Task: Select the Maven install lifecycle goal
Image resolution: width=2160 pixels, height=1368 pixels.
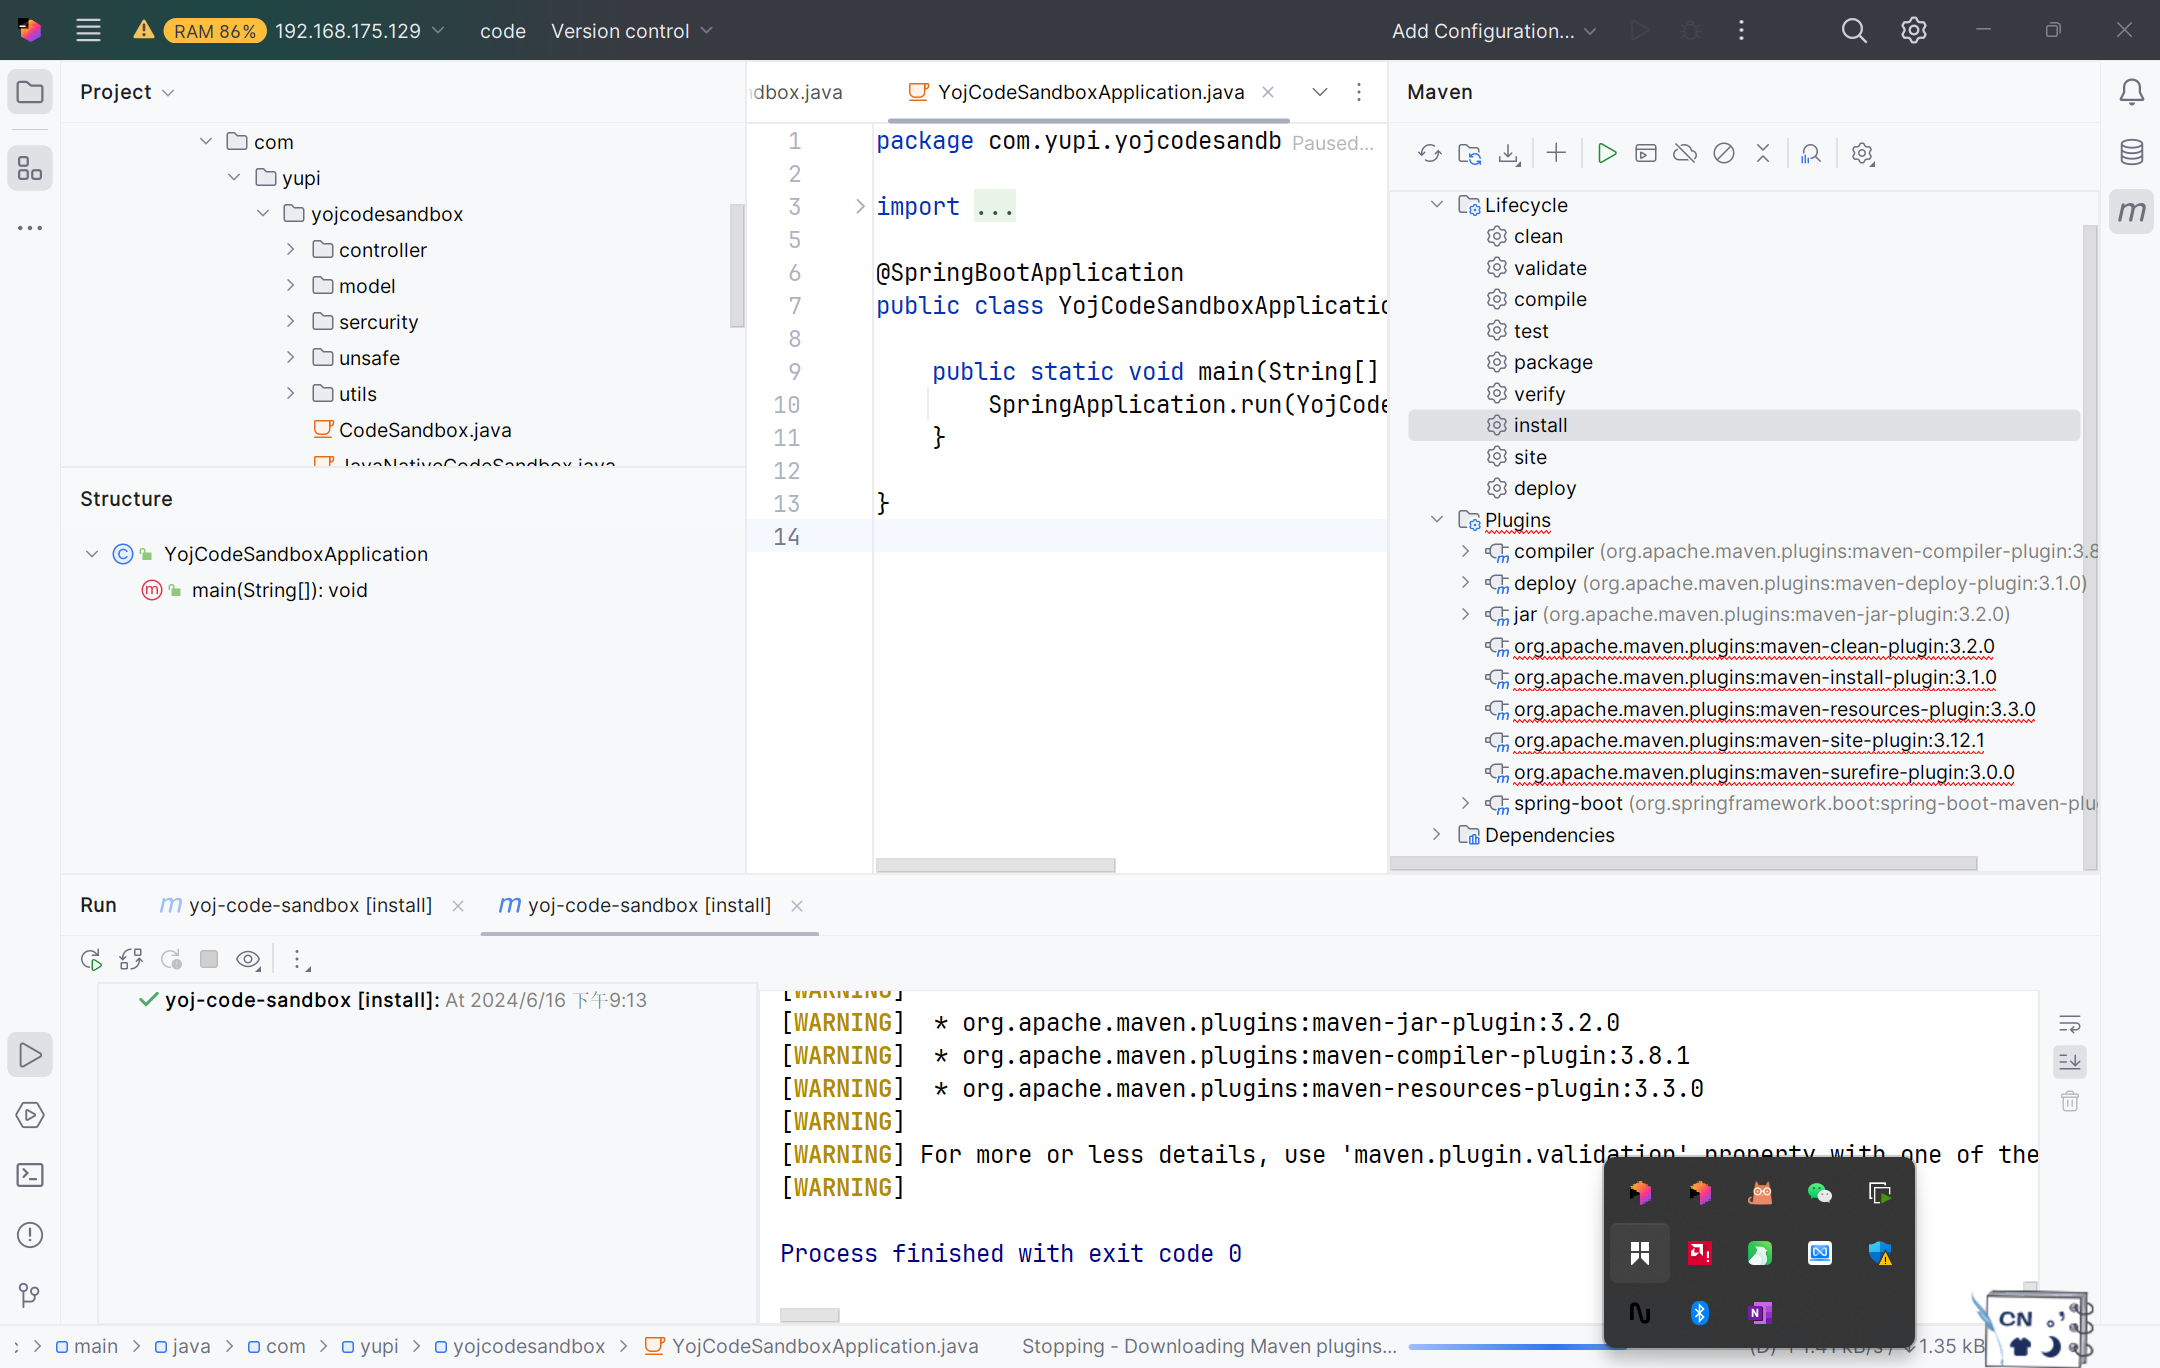Action: pyautogui.click(x=1744, y=425)
